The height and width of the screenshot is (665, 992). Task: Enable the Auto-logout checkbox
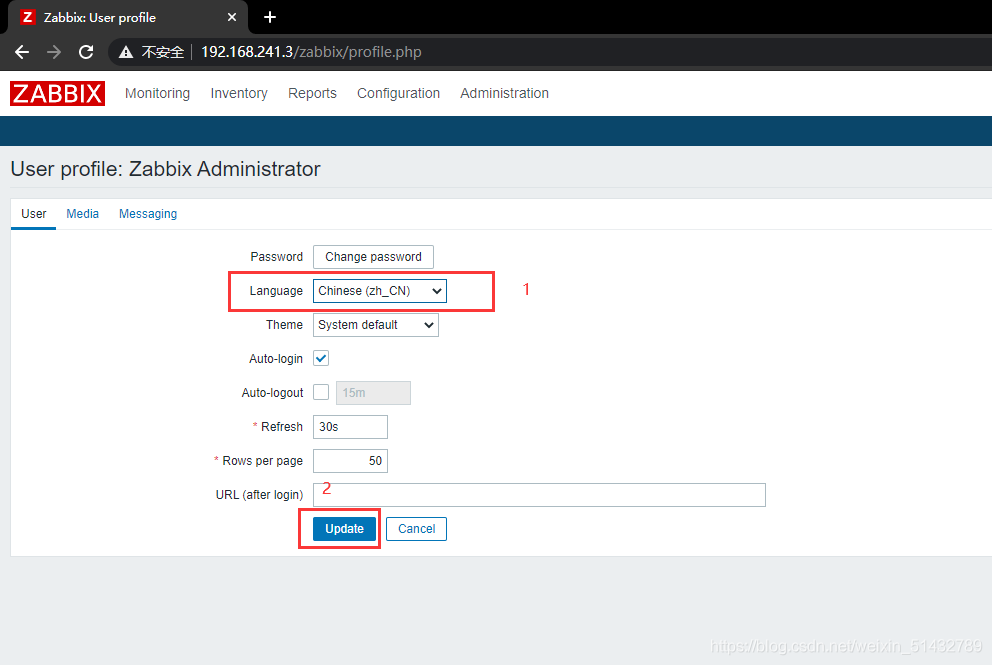(x=321, y=392)
